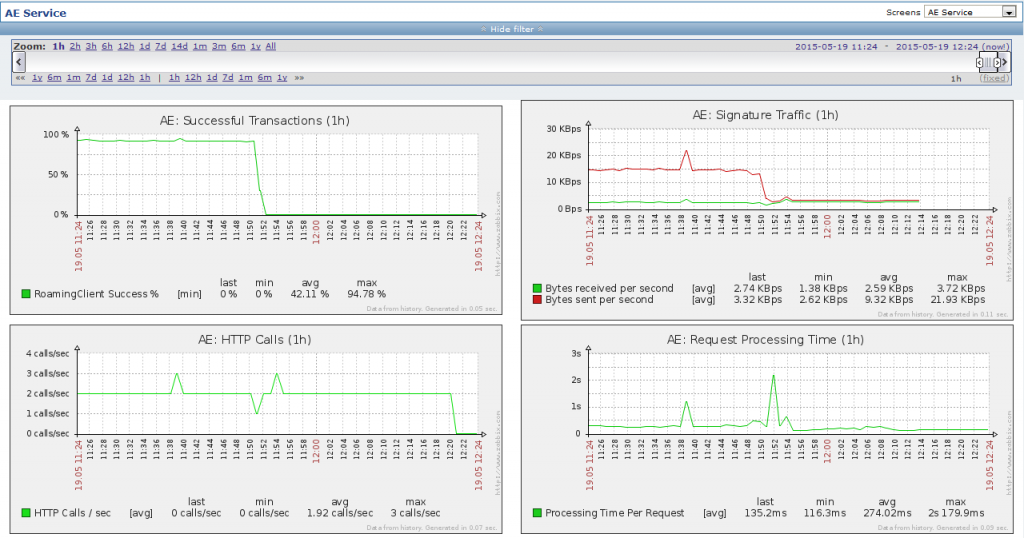Toggle the fixed period link
1024x538 pixels.
(x=995, y=78)
